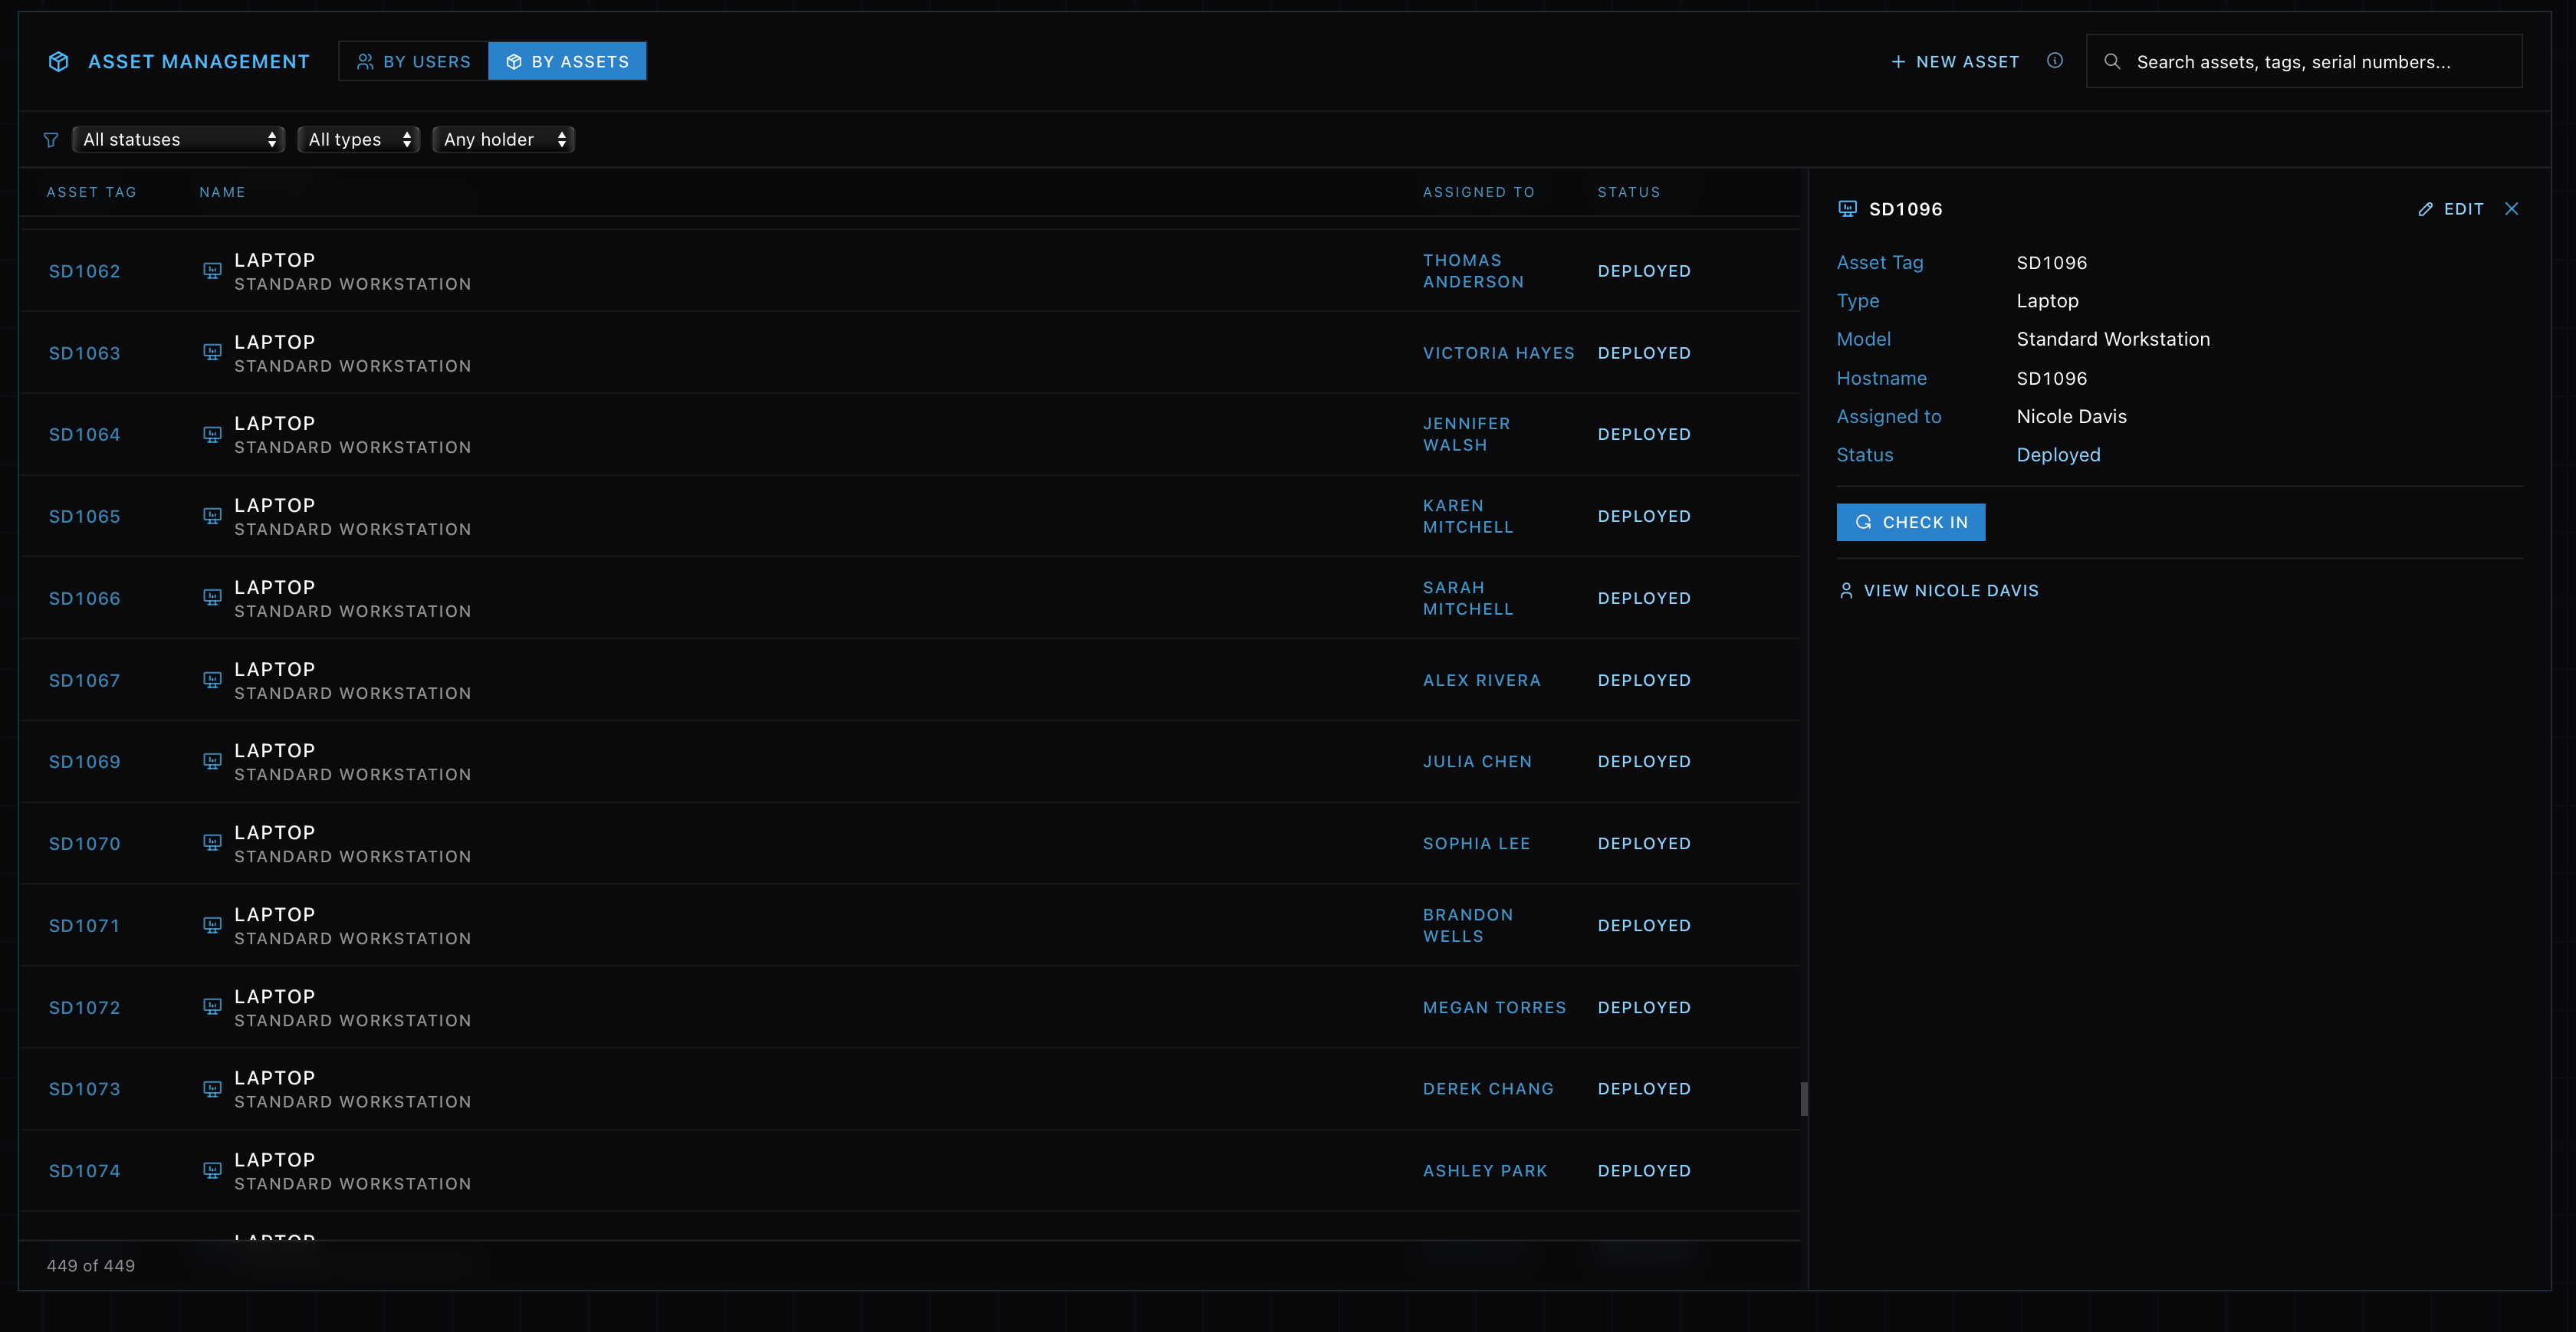2576x1332 pixels.
Task: Open asset tag SD1073
Action: pos(84,1089)
